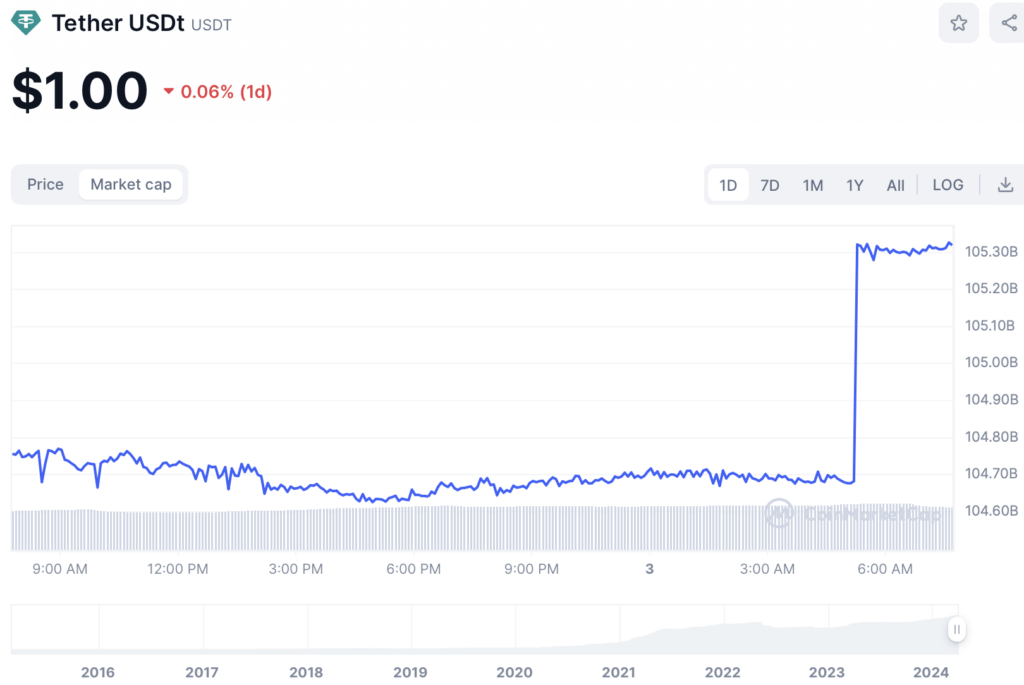Show the 1M chart range
The height and width of the screenshot is (685, 1024).
[812, 185]
